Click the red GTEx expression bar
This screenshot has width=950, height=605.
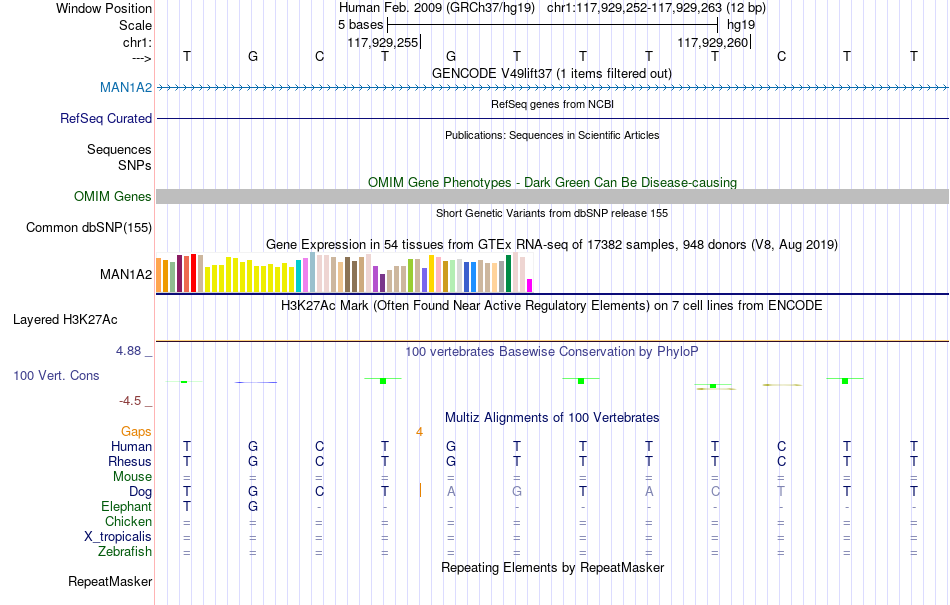coord(193,273)
